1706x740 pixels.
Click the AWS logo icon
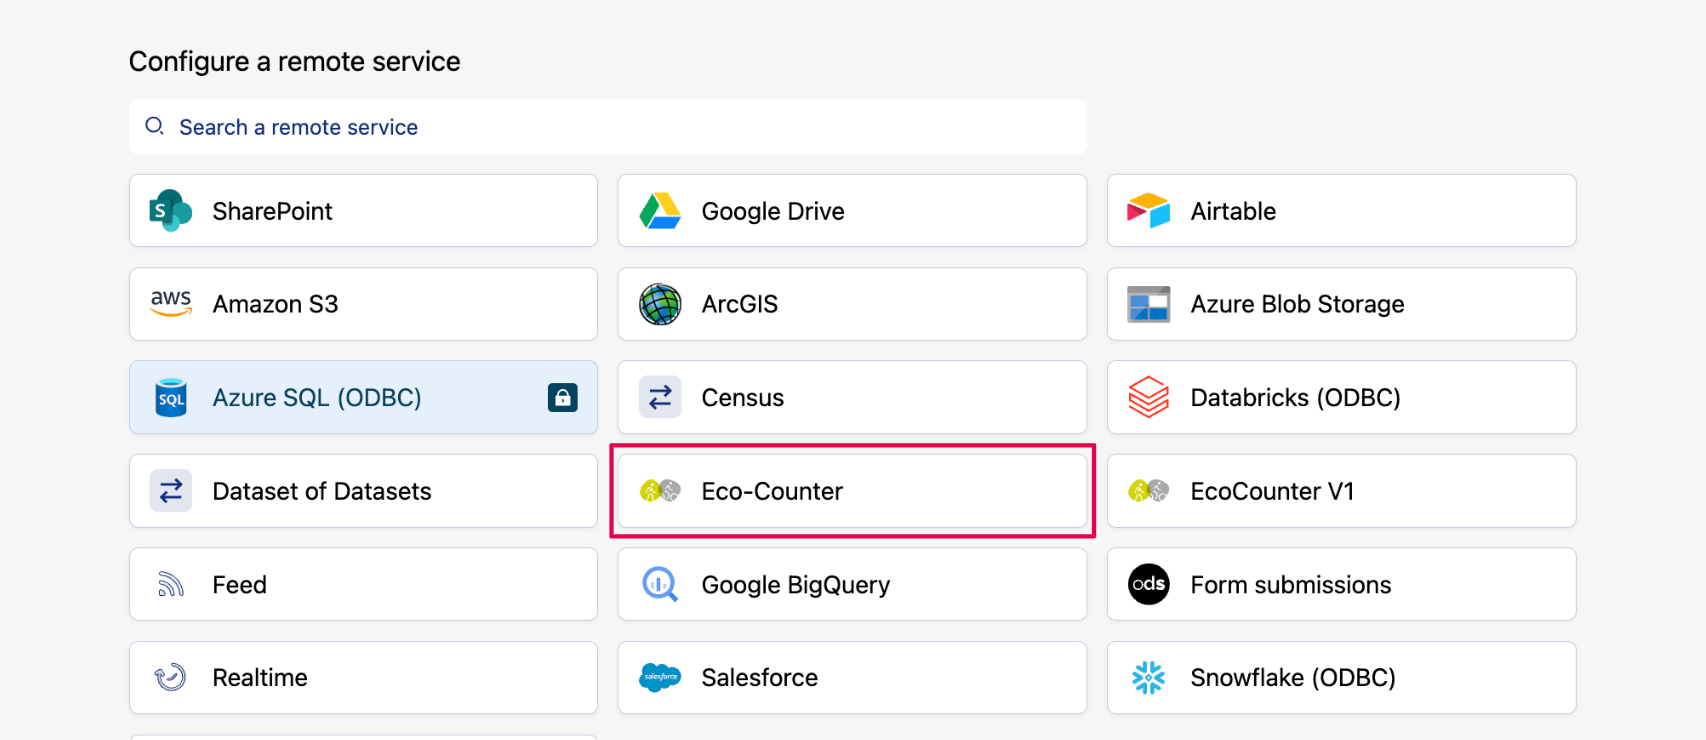[171, 303]
